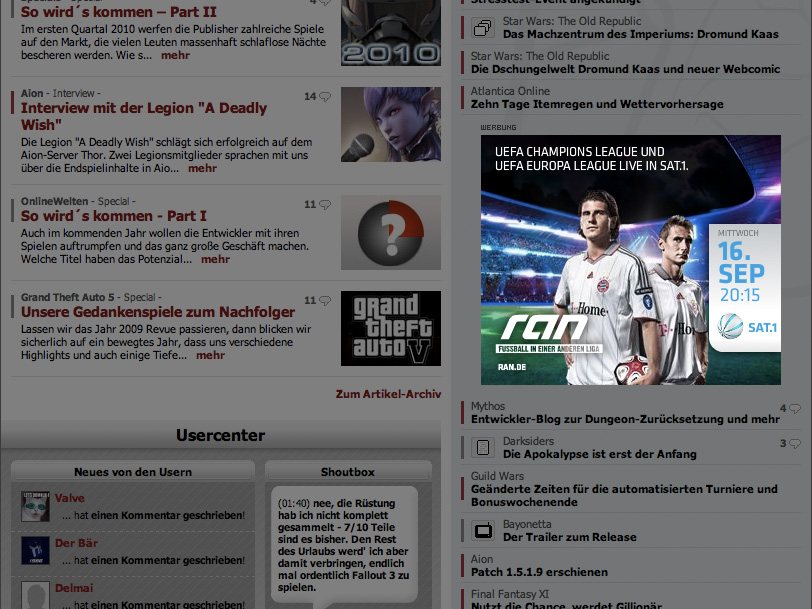
Task: Open Entwickler-Blog zur Dungeon-Zurücksetzung und mehr
Action: point(625,419)
